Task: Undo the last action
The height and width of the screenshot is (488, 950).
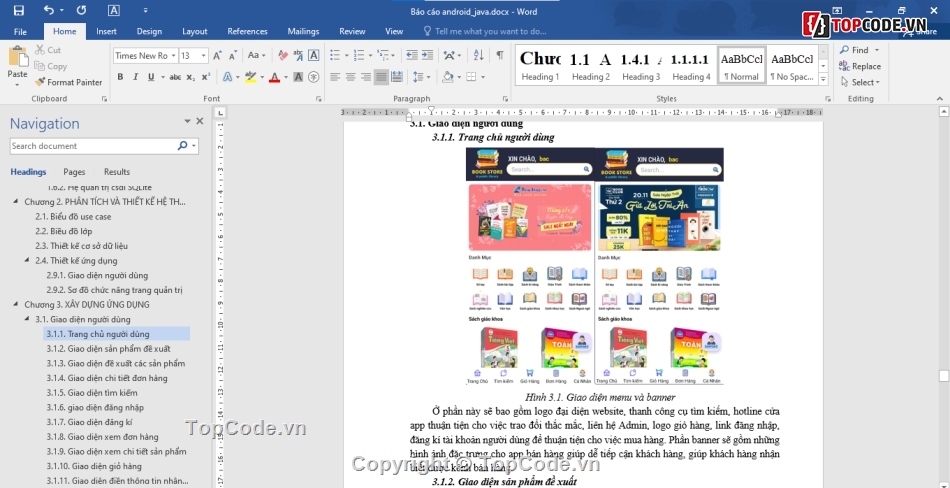Action: (49, 11)
